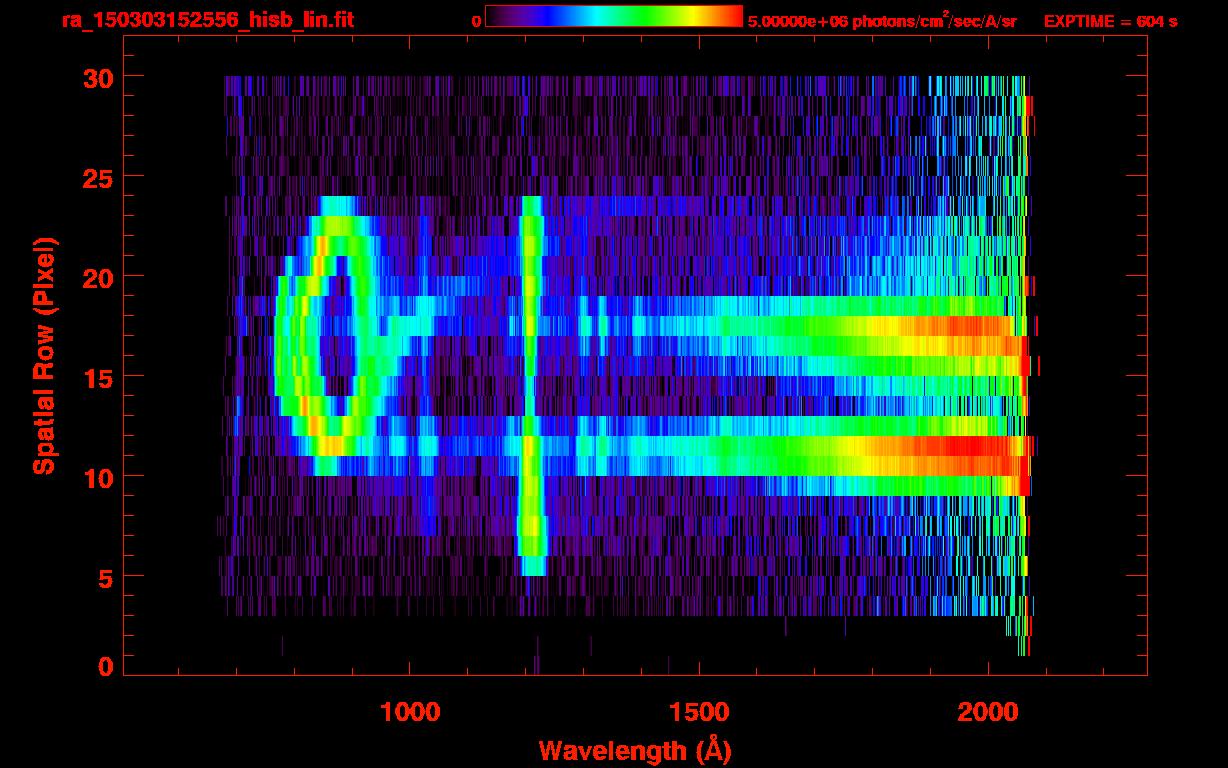The width and height of the screenshot is (1228, 768).
Task: Click the Spatial Row (Pixel) axis title
Action: pos(44,356)
